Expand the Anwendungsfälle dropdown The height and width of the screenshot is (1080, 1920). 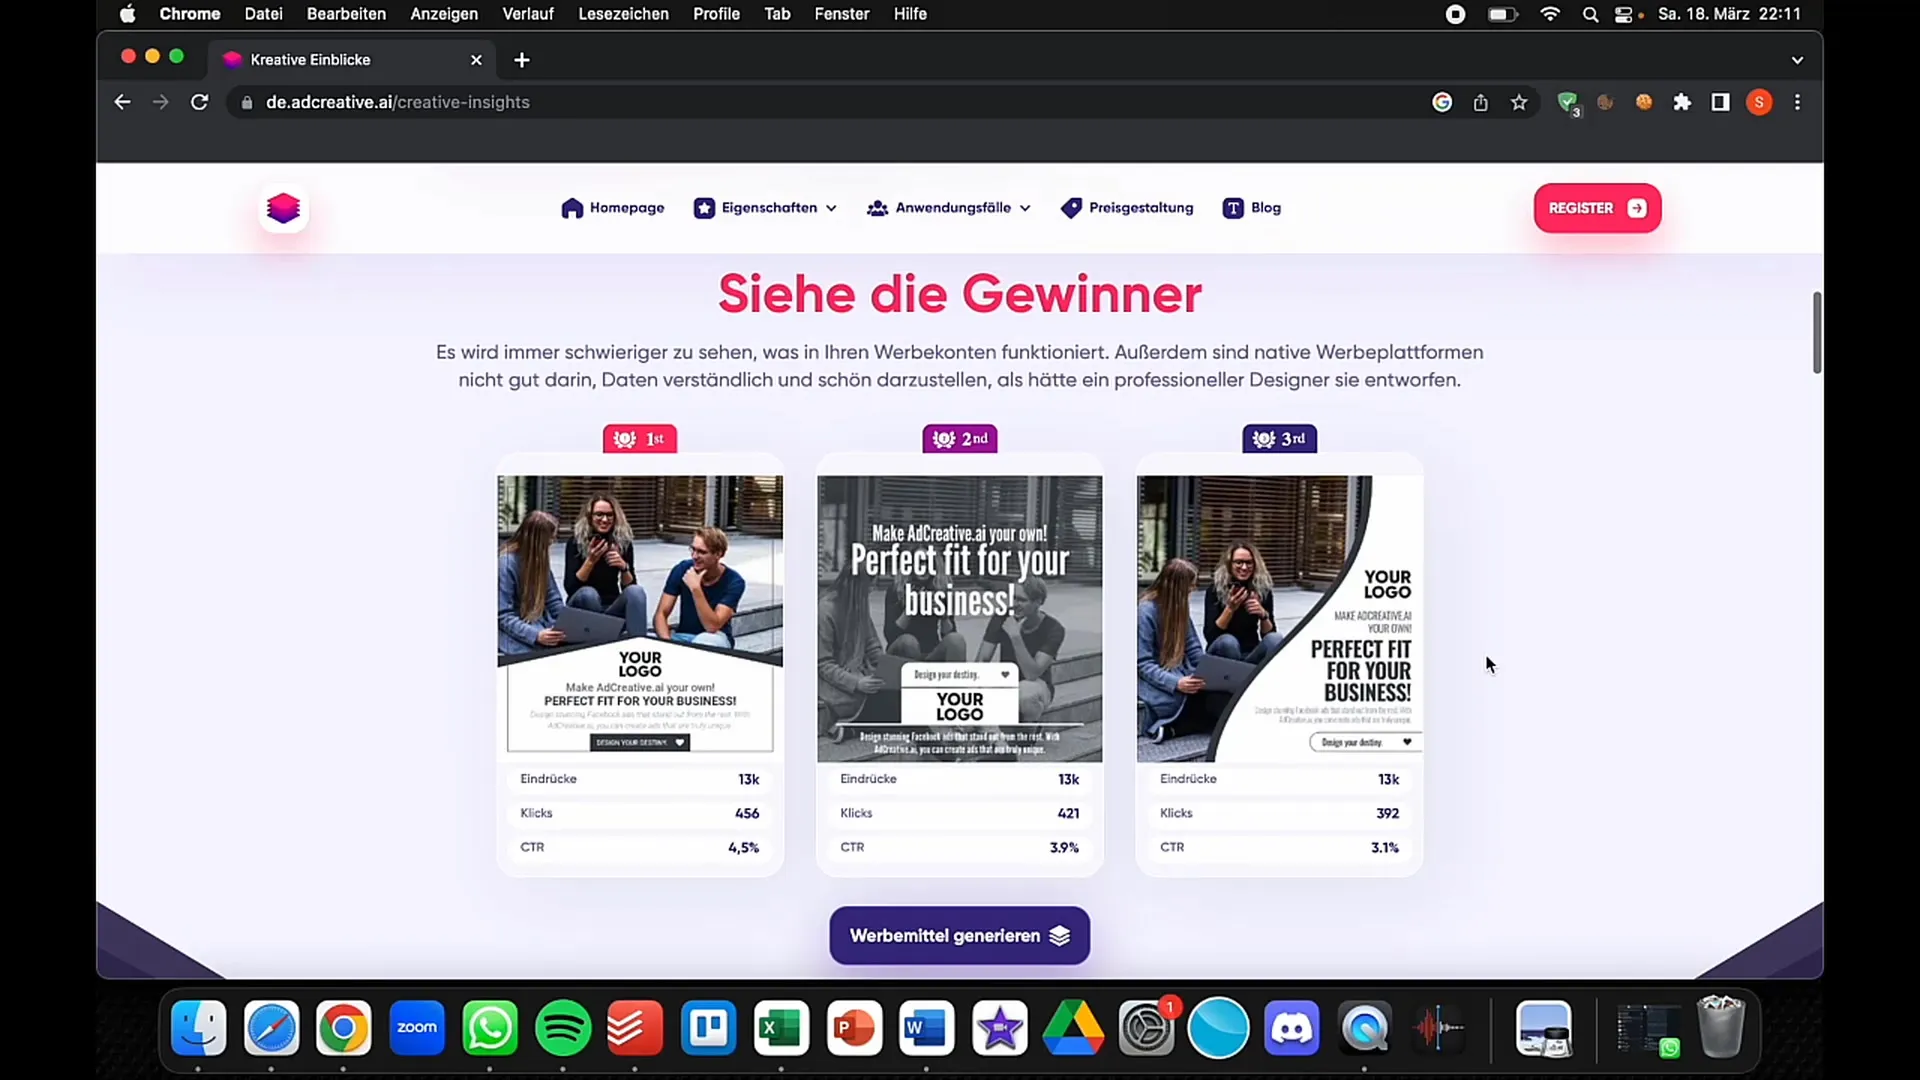pos(949,208)
